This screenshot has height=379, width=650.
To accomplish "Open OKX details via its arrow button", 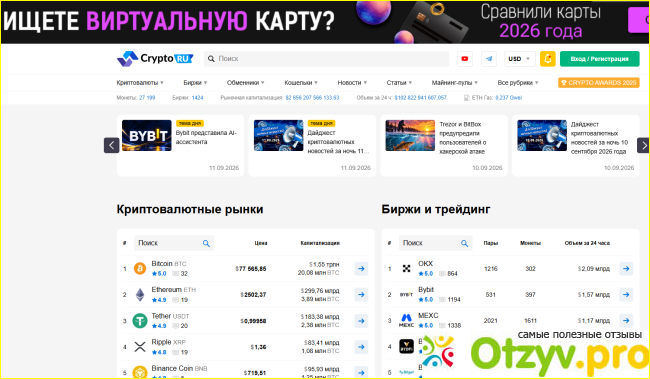I will click(626, 269).
